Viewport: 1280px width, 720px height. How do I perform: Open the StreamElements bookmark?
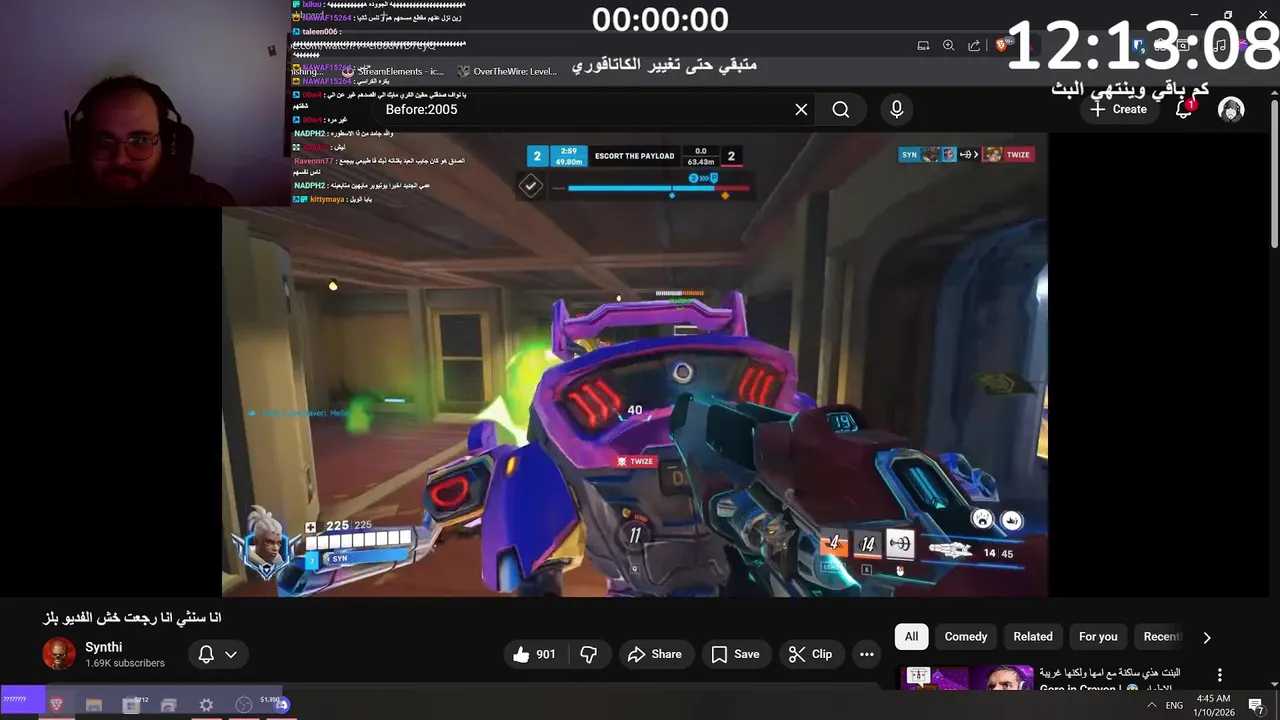pos(393,71)
